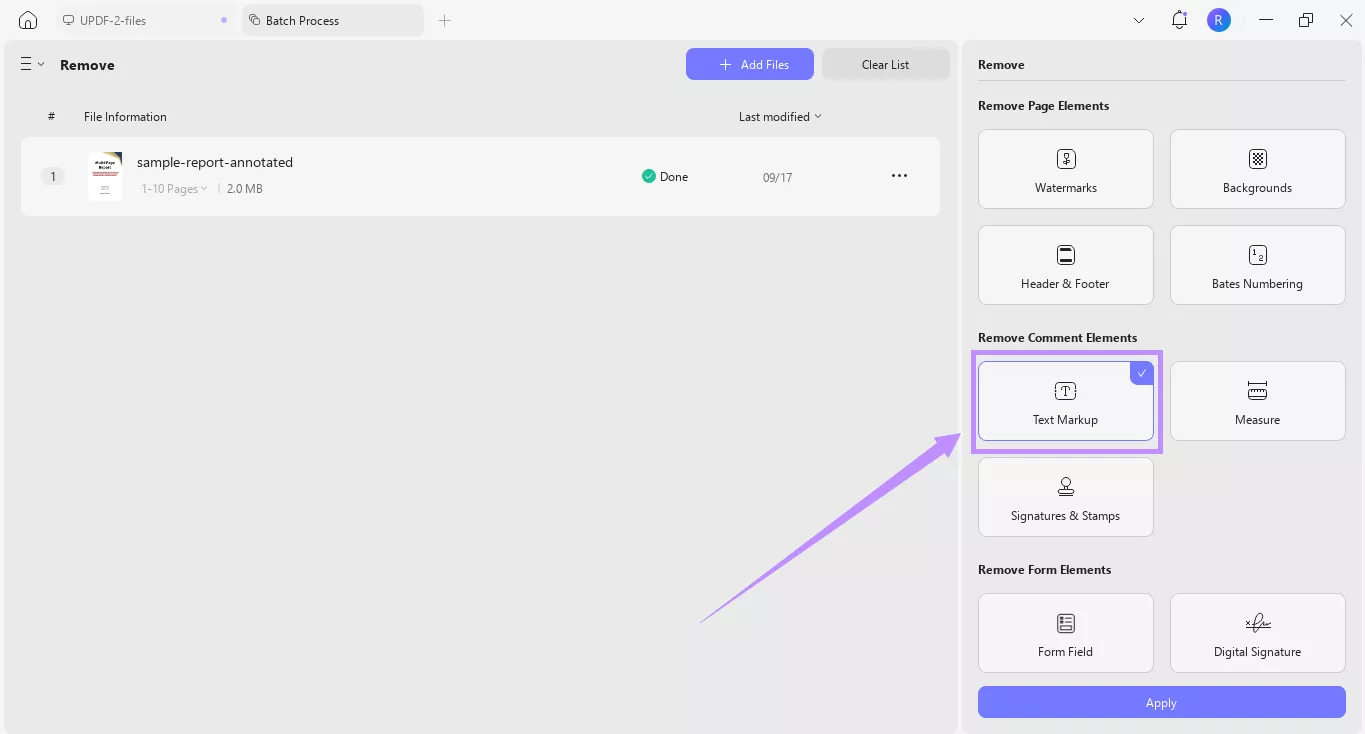This screenshot has width=1365, height=734.
Task: Select the Form Field removal option
Action: click(x=1065, y=632)
